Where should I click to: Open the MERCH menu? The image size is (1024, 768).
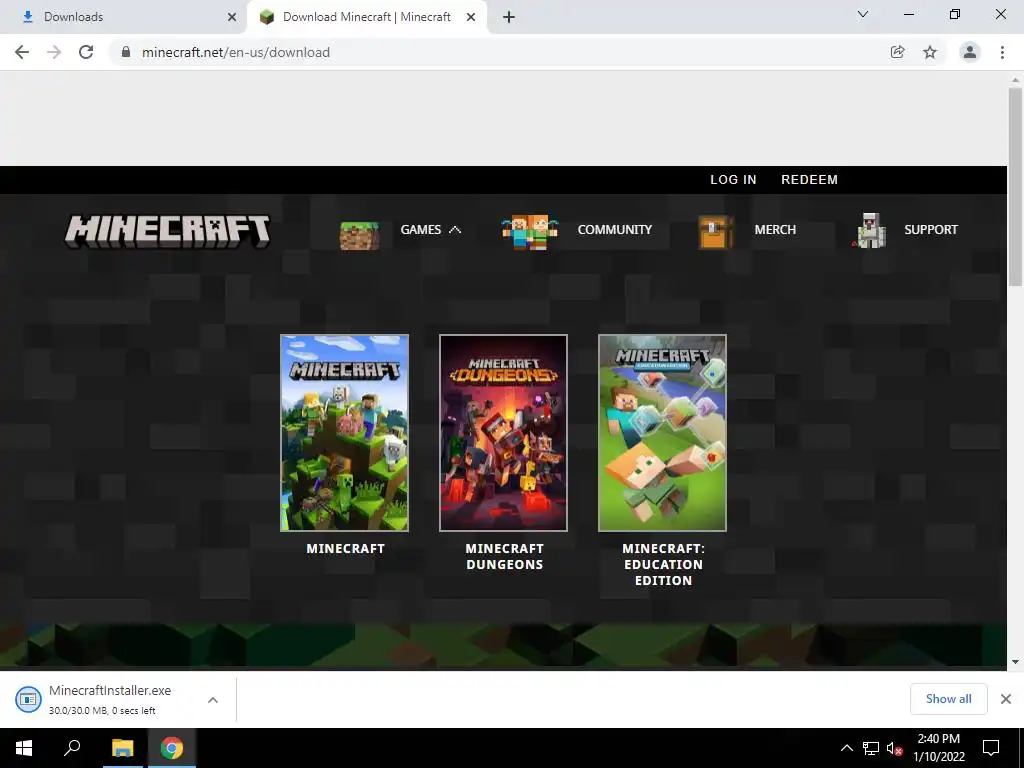(x=775, y=230)
